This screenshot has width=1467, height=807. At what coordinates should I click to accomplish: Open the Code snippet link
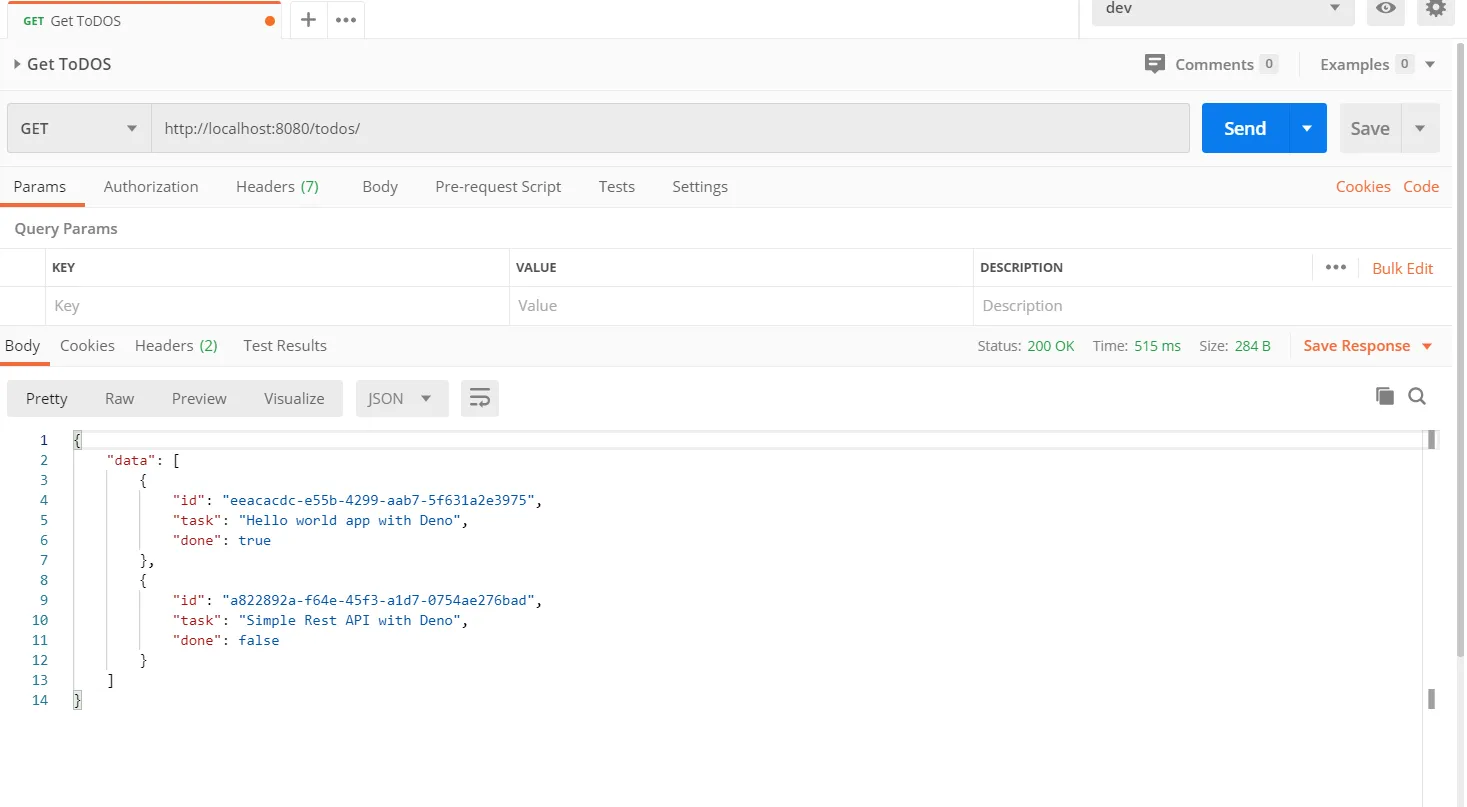tap(1421, 186)
